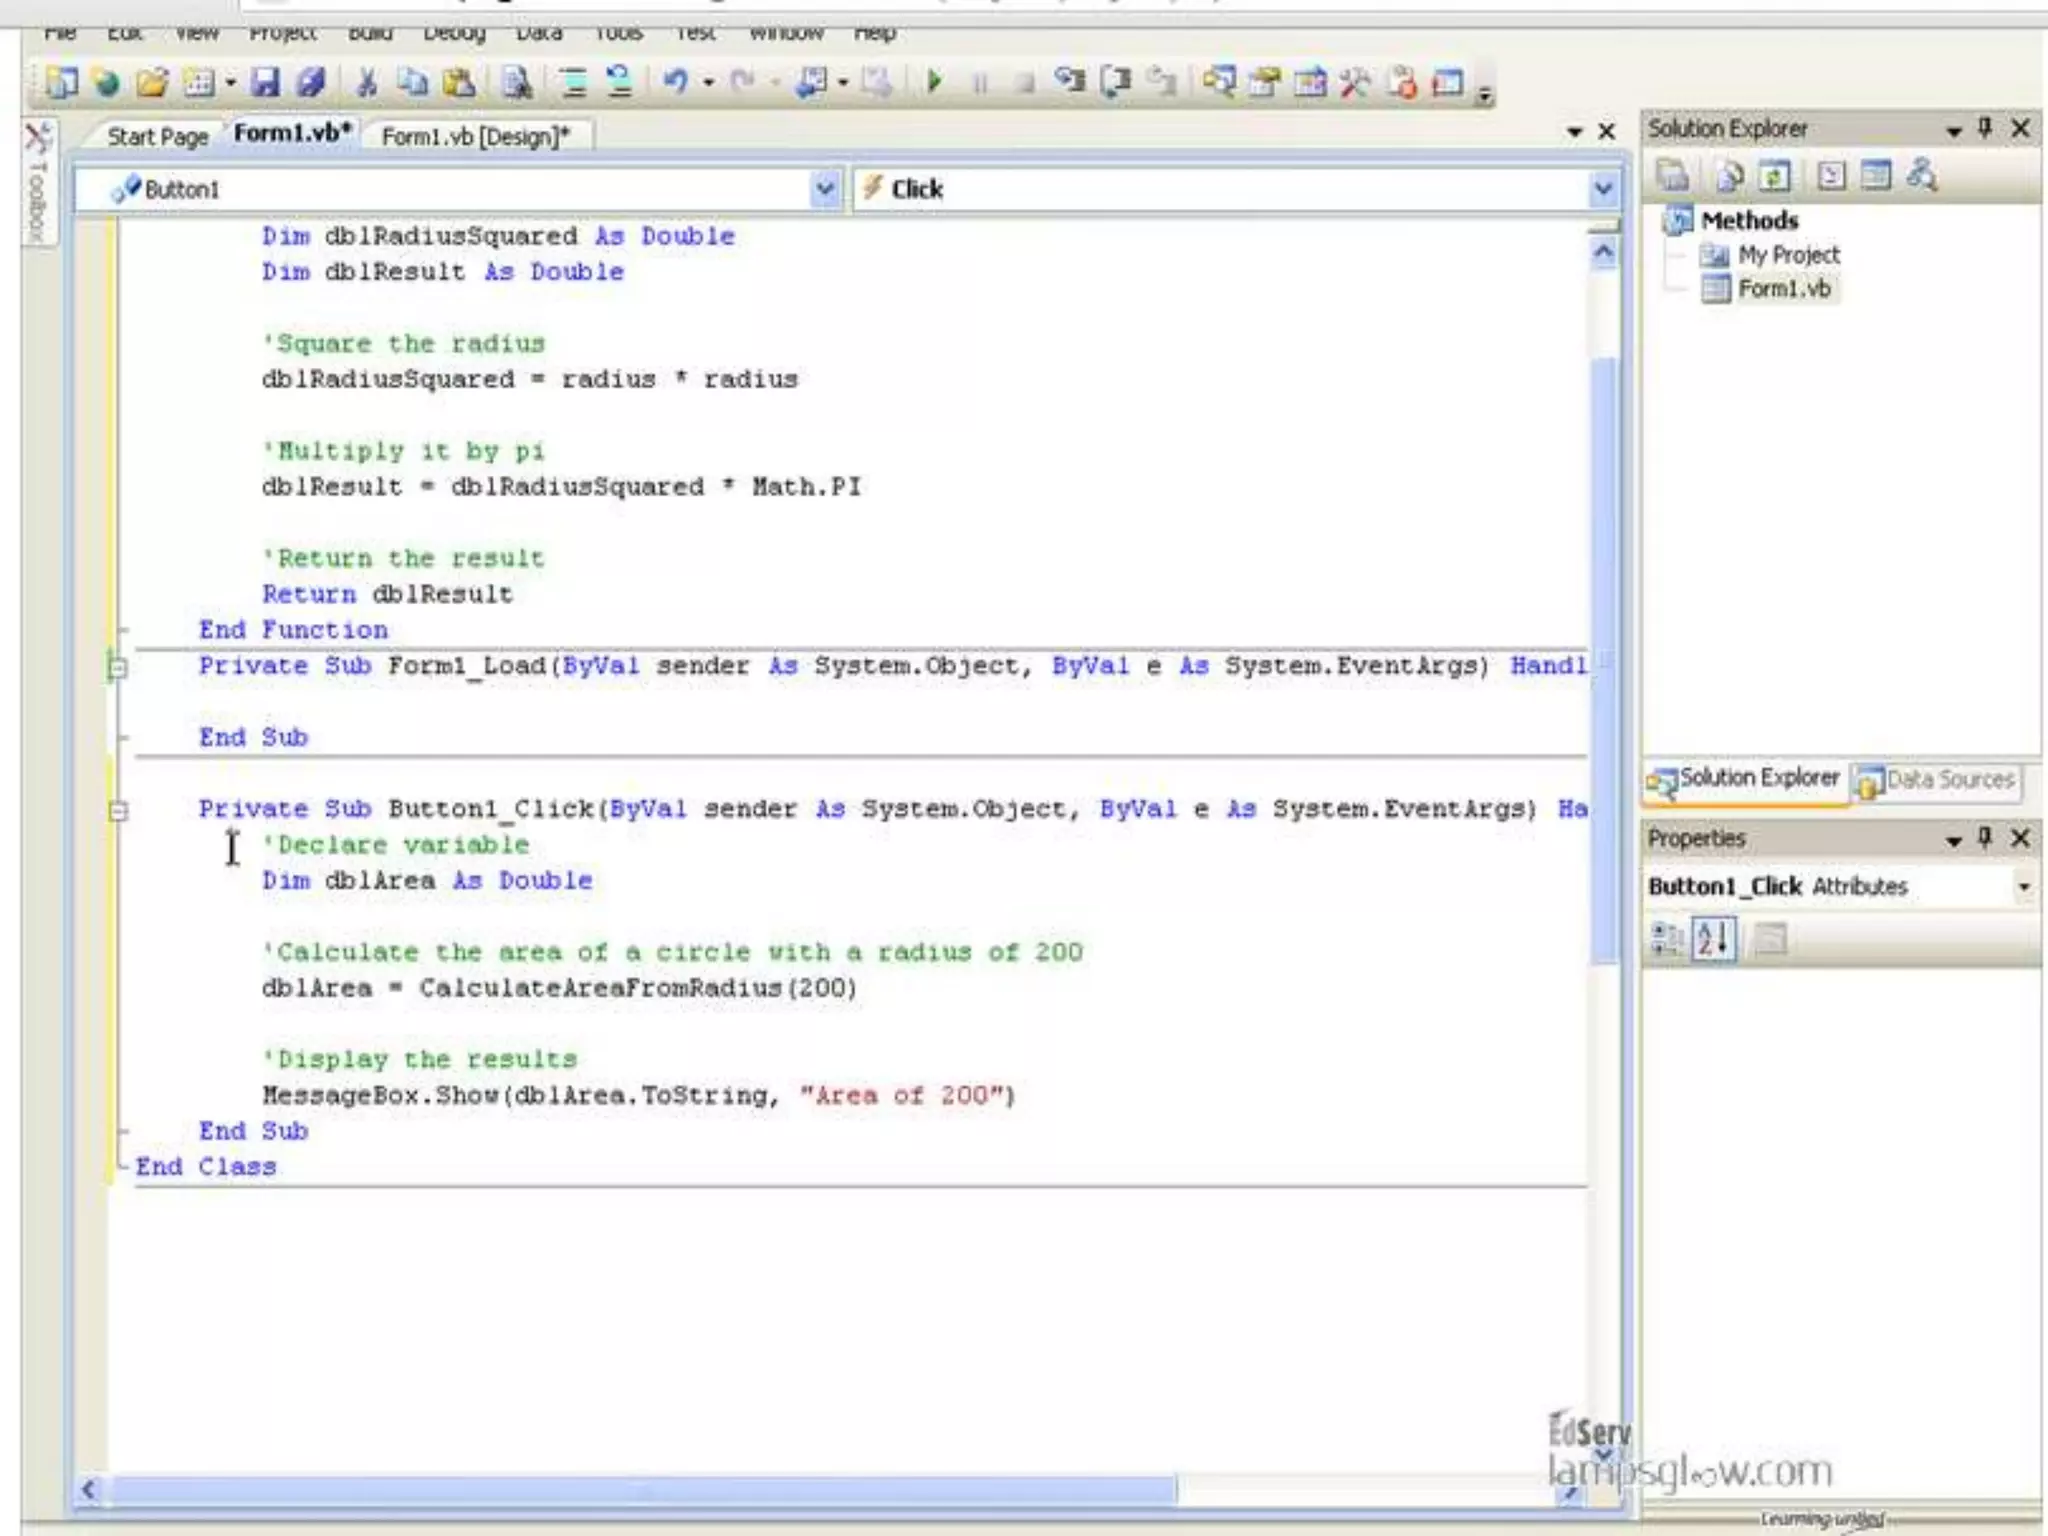Click Solution Explorer's Properties icon
This screenshot has width=2048, height=1536.
click(1673, 176)
